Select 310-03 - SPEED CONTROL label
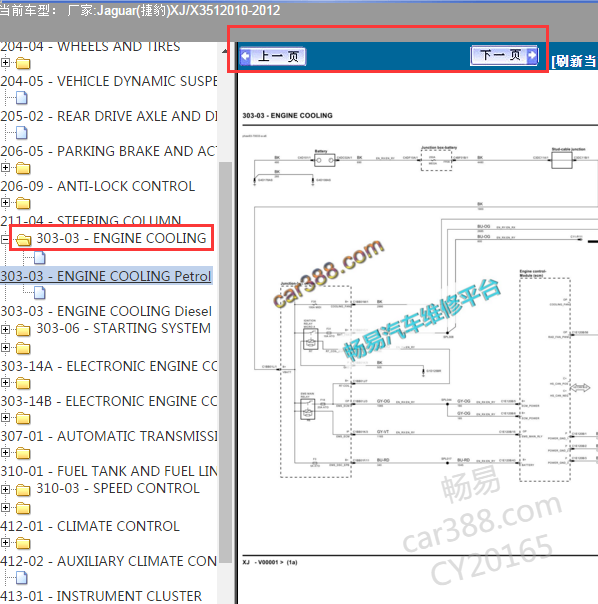This screenshot has width=598, height=604. point(118,488)
